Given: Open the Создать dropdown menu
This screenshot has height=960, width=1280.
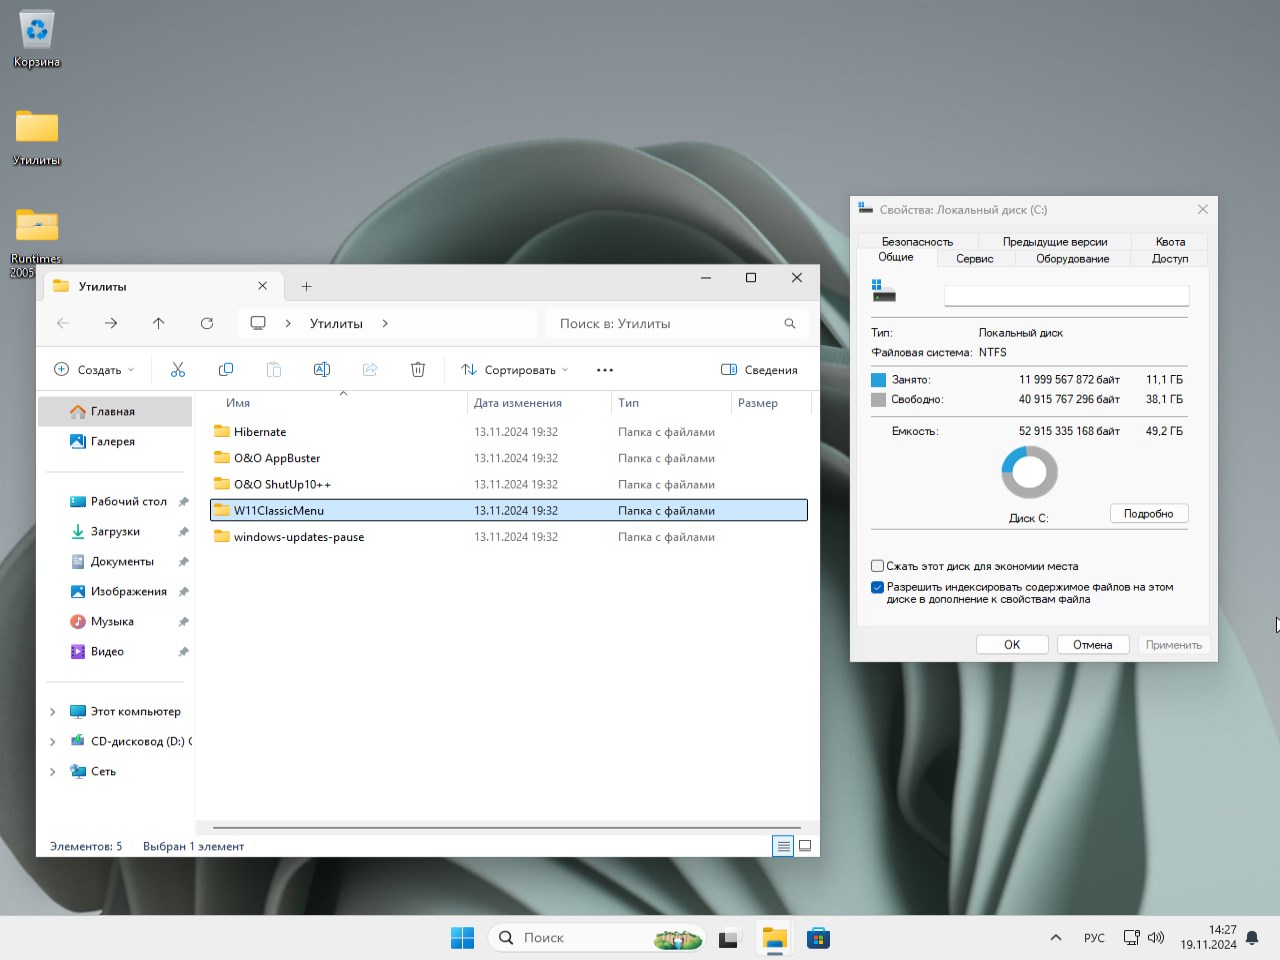Looking at the screenshot, I should click(93, 370).
